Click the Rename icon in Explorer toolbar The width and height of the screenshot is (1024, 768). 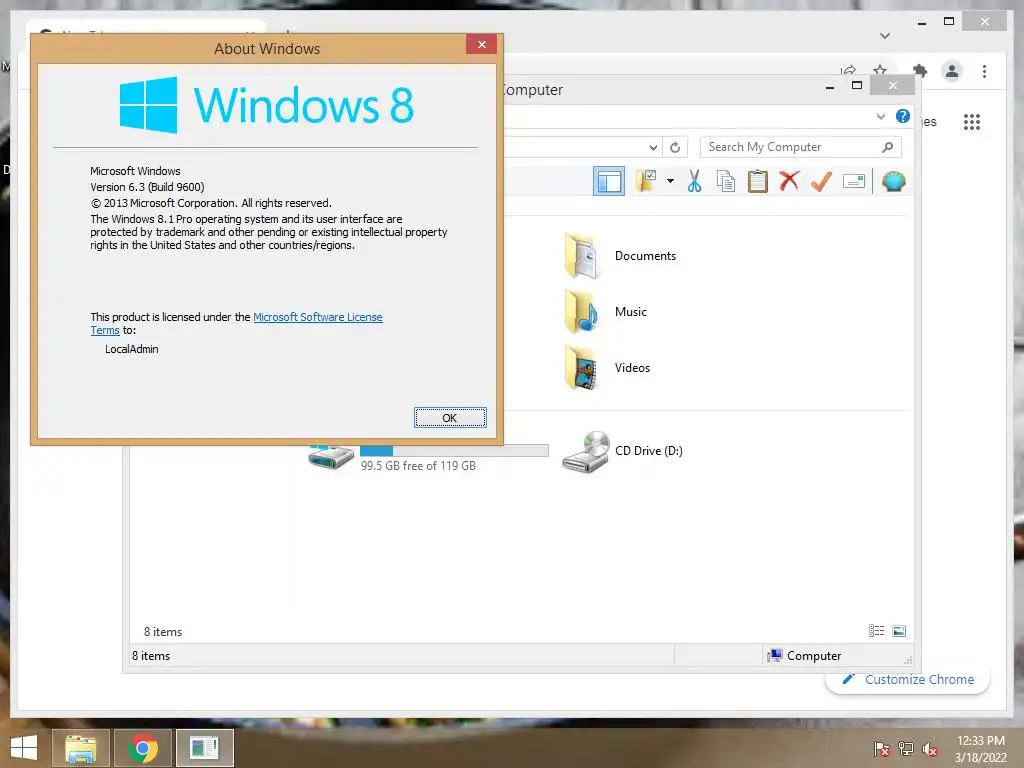coord(854,181)
